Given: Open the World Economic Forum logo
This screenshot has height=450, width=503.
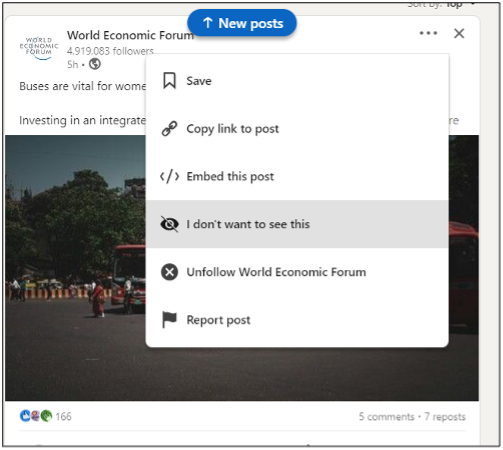Looking at the screenshot, I should pos(39,48).
